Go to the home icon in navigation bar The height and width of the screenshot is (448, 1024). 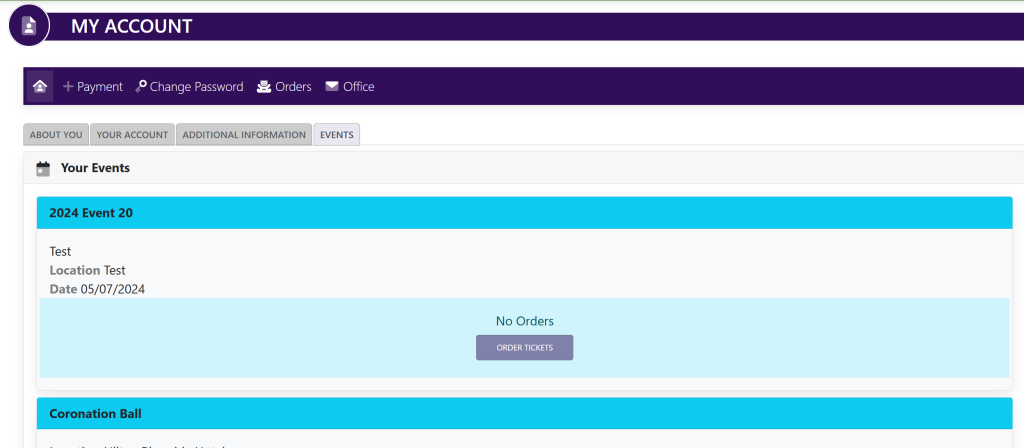(40, 86)
